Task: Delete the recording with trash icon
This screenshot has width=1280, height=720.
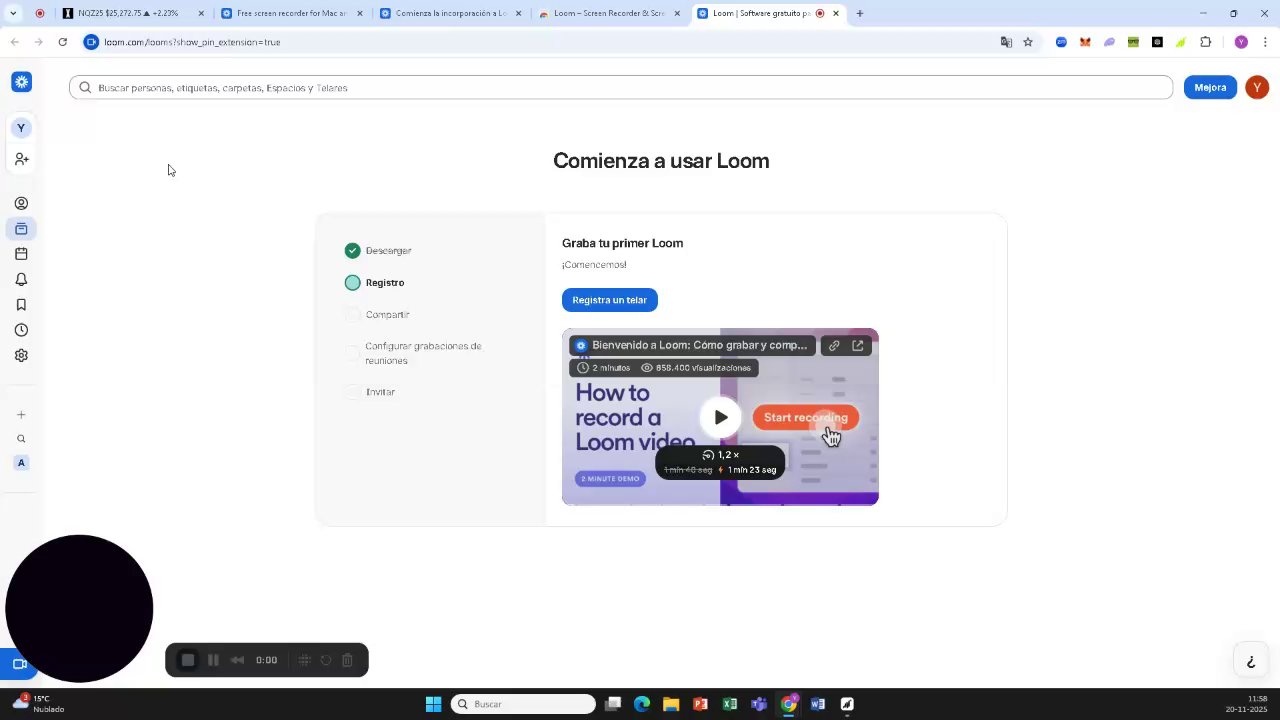Action: (x=347, y=660)
